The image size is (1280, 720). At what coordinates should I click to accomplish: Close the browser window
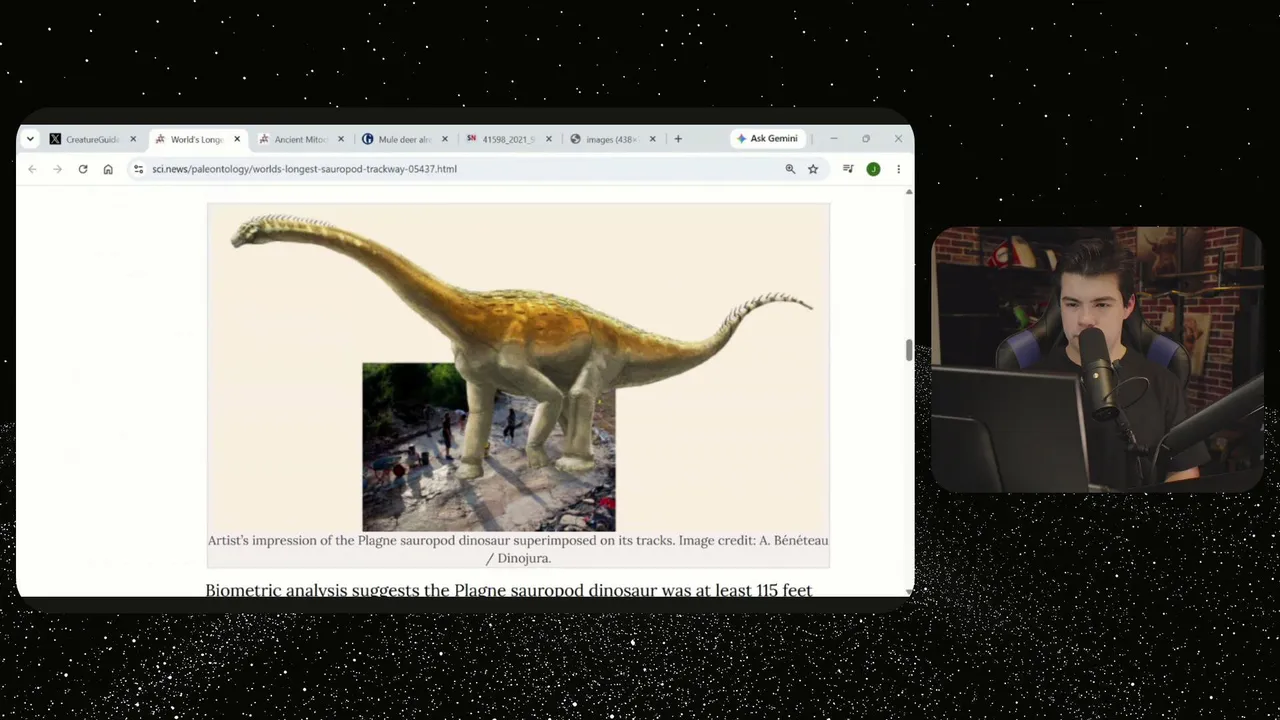tap(898, 139)
